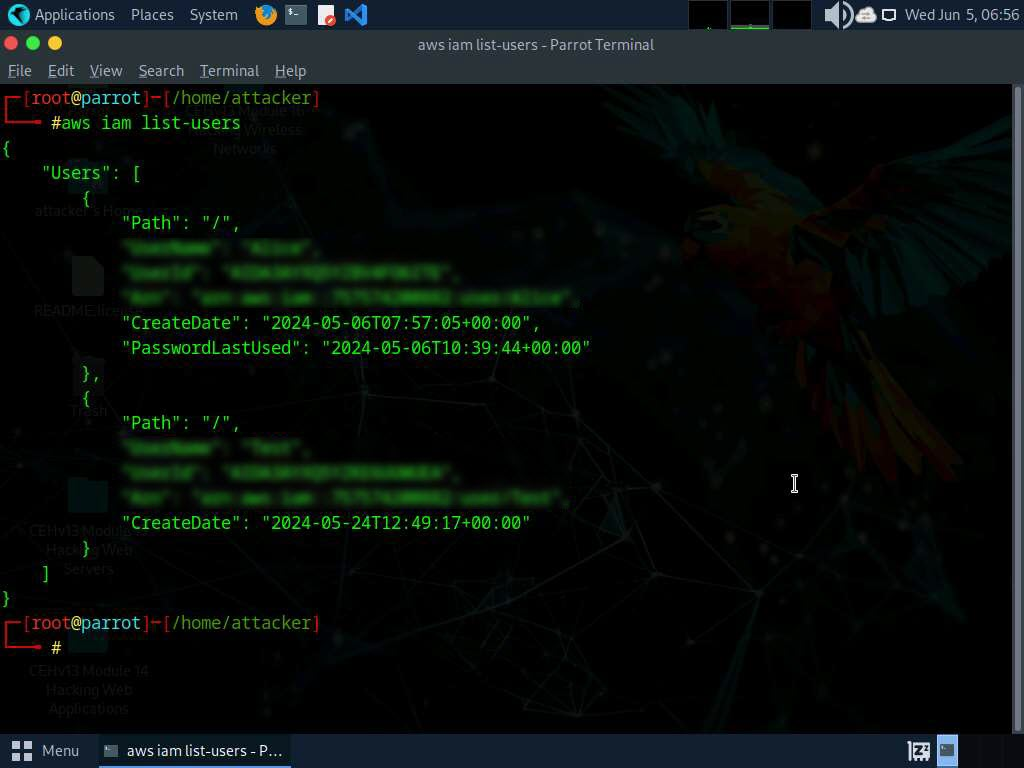Open the Terminal menu
Screen dimensions: 1024x768
[229, 71]
